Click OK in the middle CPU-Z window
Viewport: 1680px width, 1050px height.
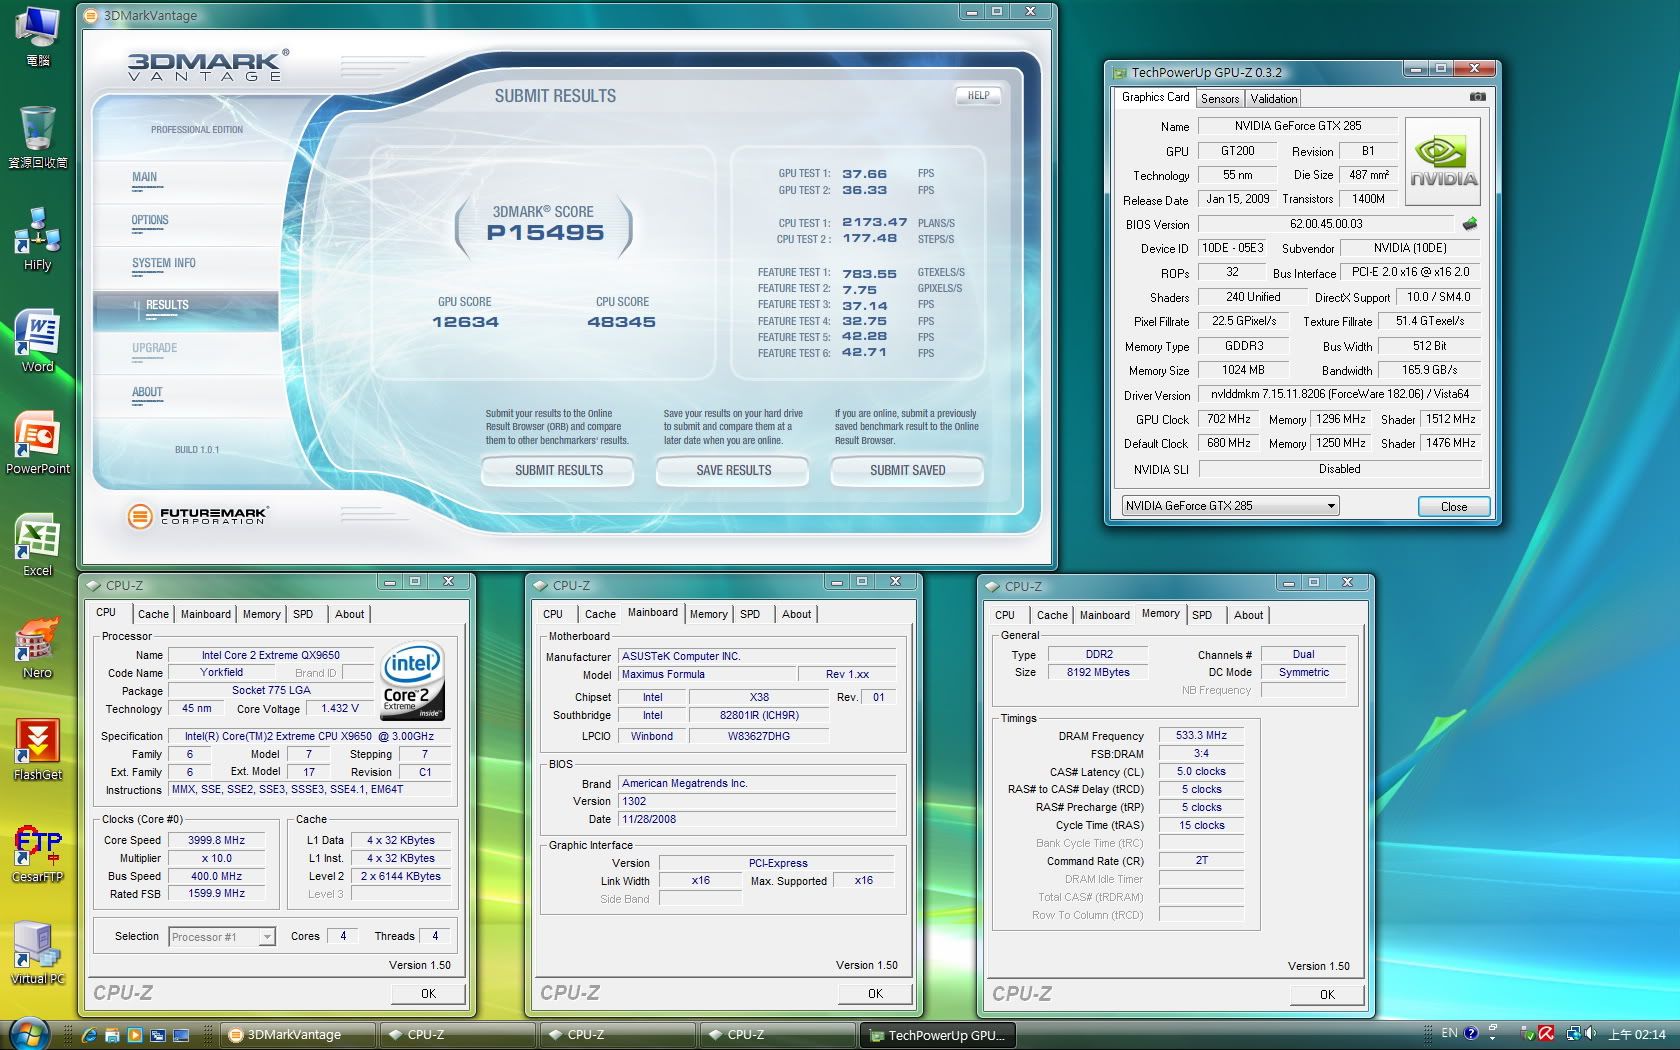coord(875,993)
